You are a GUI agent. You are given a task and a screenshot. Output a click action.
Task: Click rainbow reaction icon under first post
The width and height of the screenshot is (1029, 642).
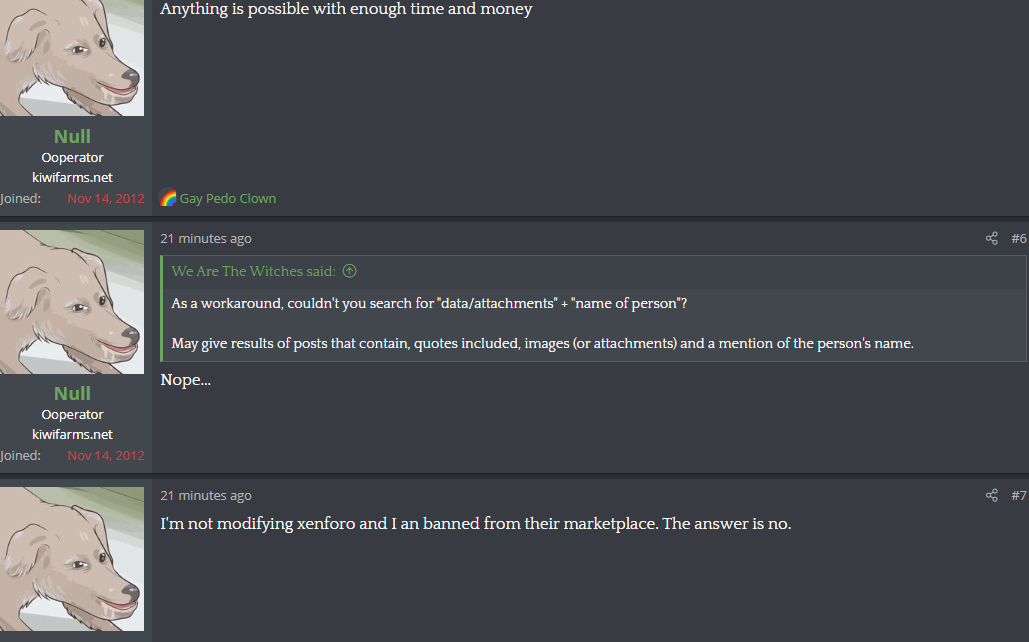pyautogui.click(x=169, y=198)
